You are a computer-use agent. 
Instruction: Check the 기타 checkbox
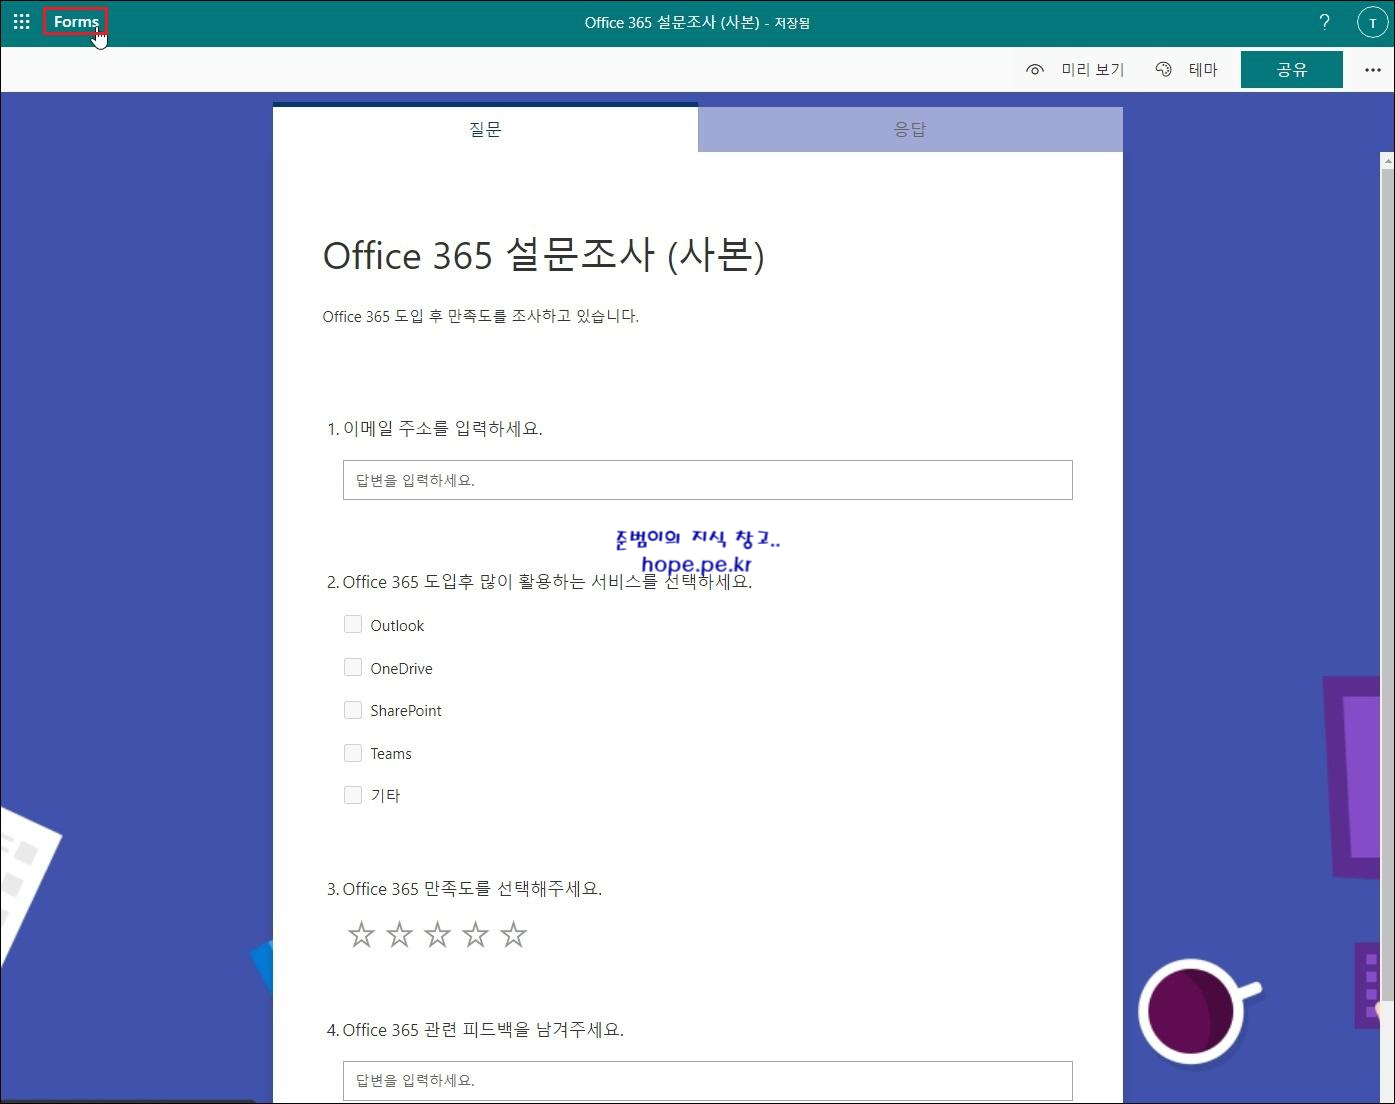tap(353, 795)
